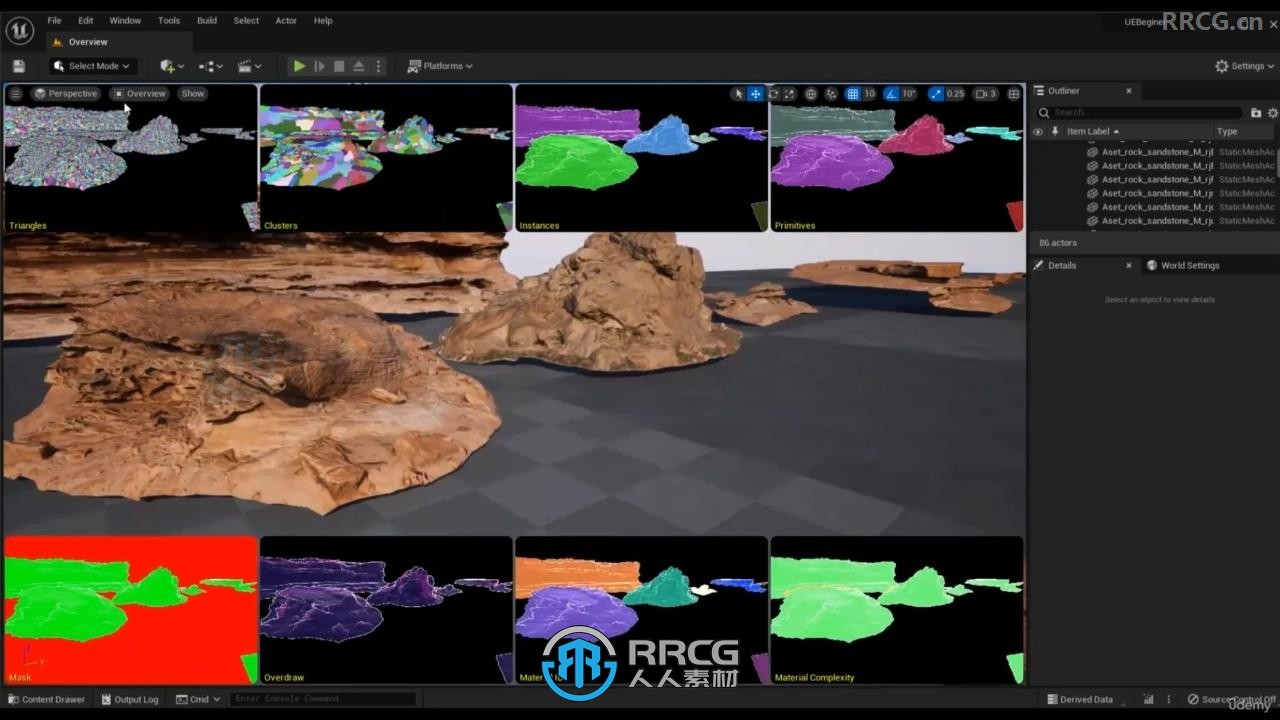Viewport: 1280px width, 720px height.
Task: Switch to the World Settings tab
Action: point(1183,265)
